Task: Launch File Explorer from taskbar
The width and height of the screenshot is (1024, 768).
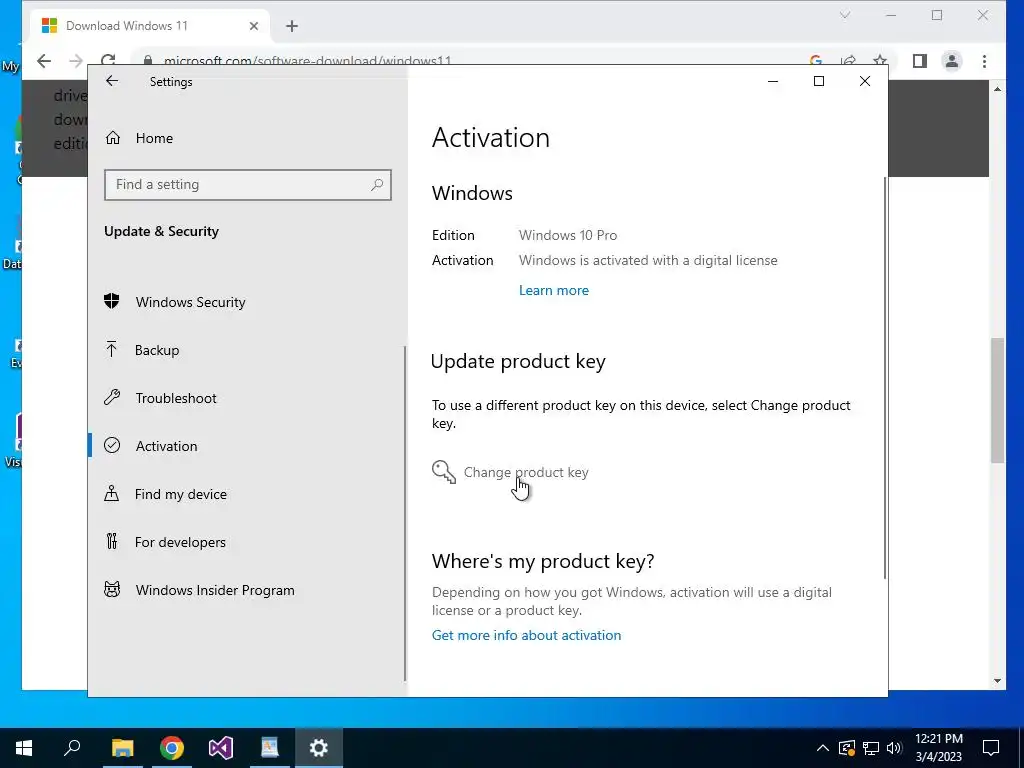Action: point(122,748)
